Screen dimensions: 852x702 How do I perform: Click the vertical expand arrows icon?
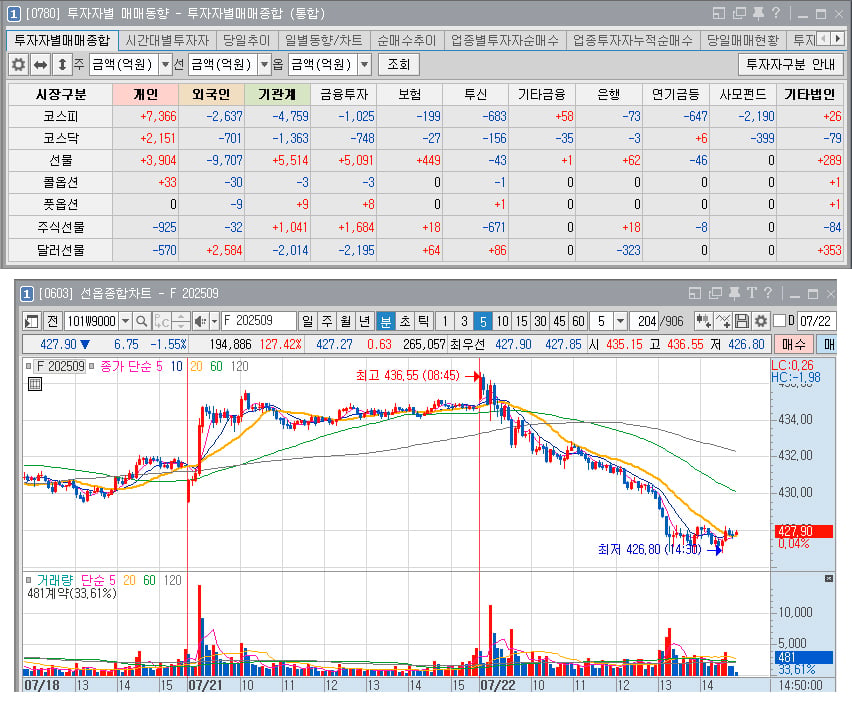(62, 65)
